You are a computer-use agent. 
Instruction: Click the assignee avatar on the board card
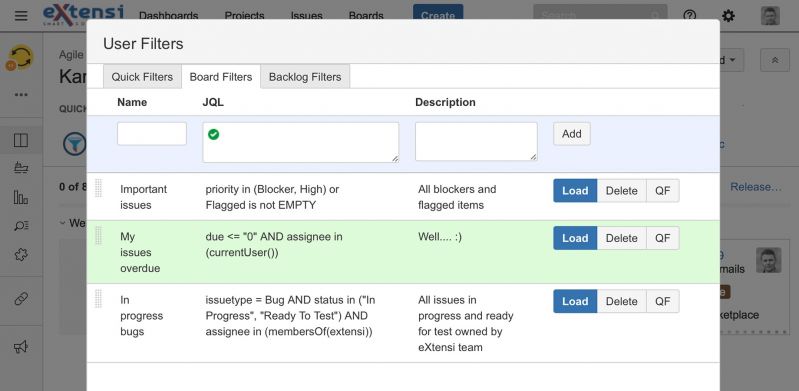pyautogui.click(x=768, y=260)
